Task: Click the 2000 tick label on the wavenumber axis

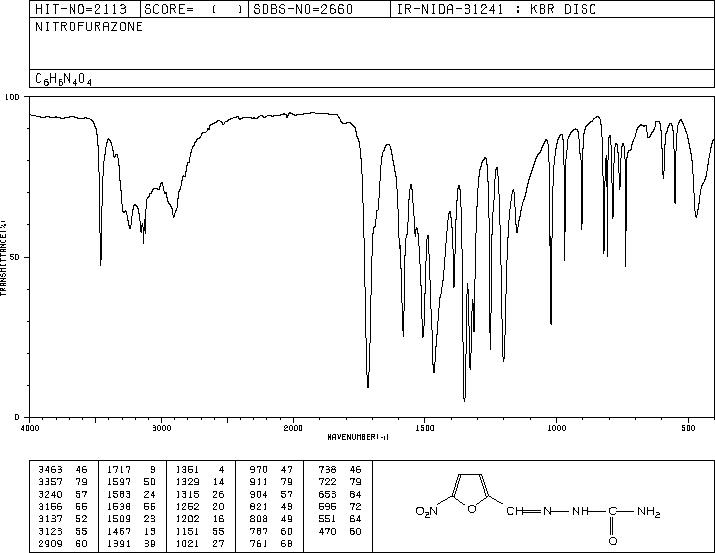Action: pyautogui.click(x=293, y=428)
